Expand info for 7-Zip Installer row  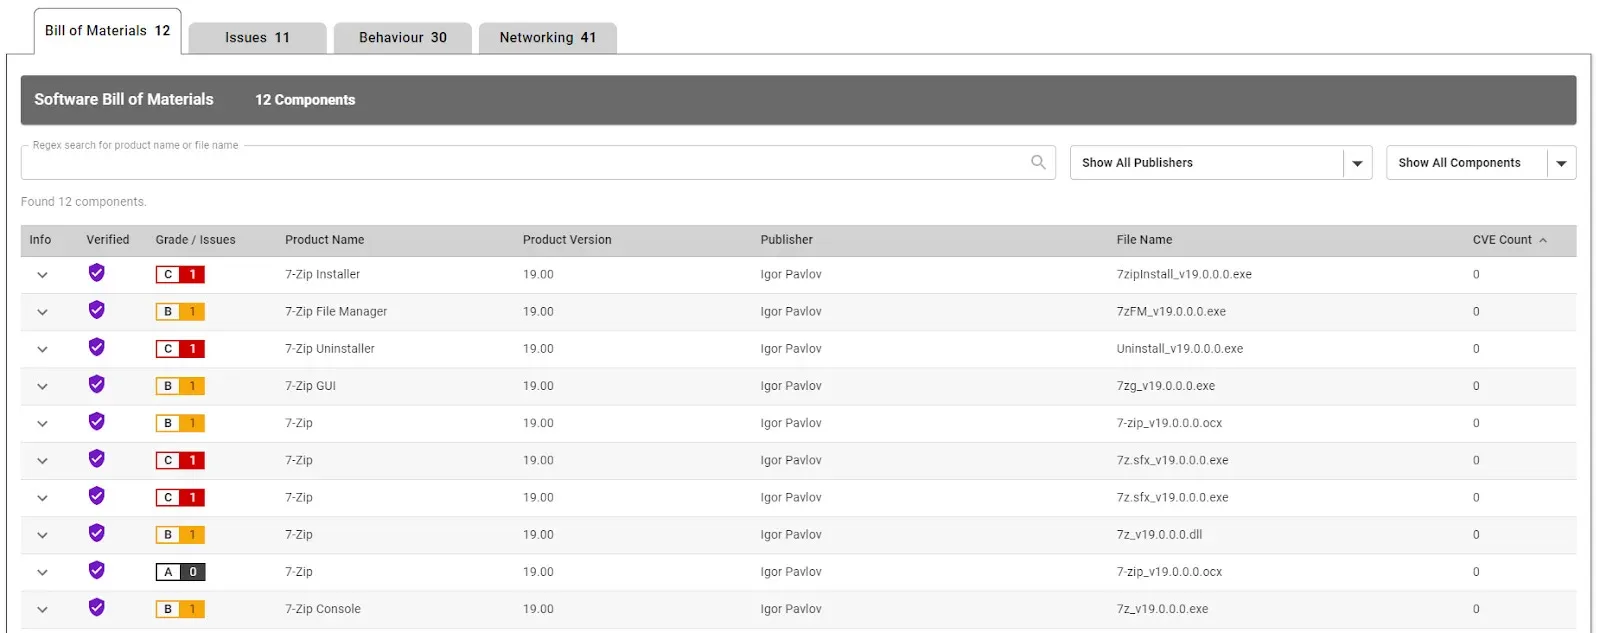(42, 275)
